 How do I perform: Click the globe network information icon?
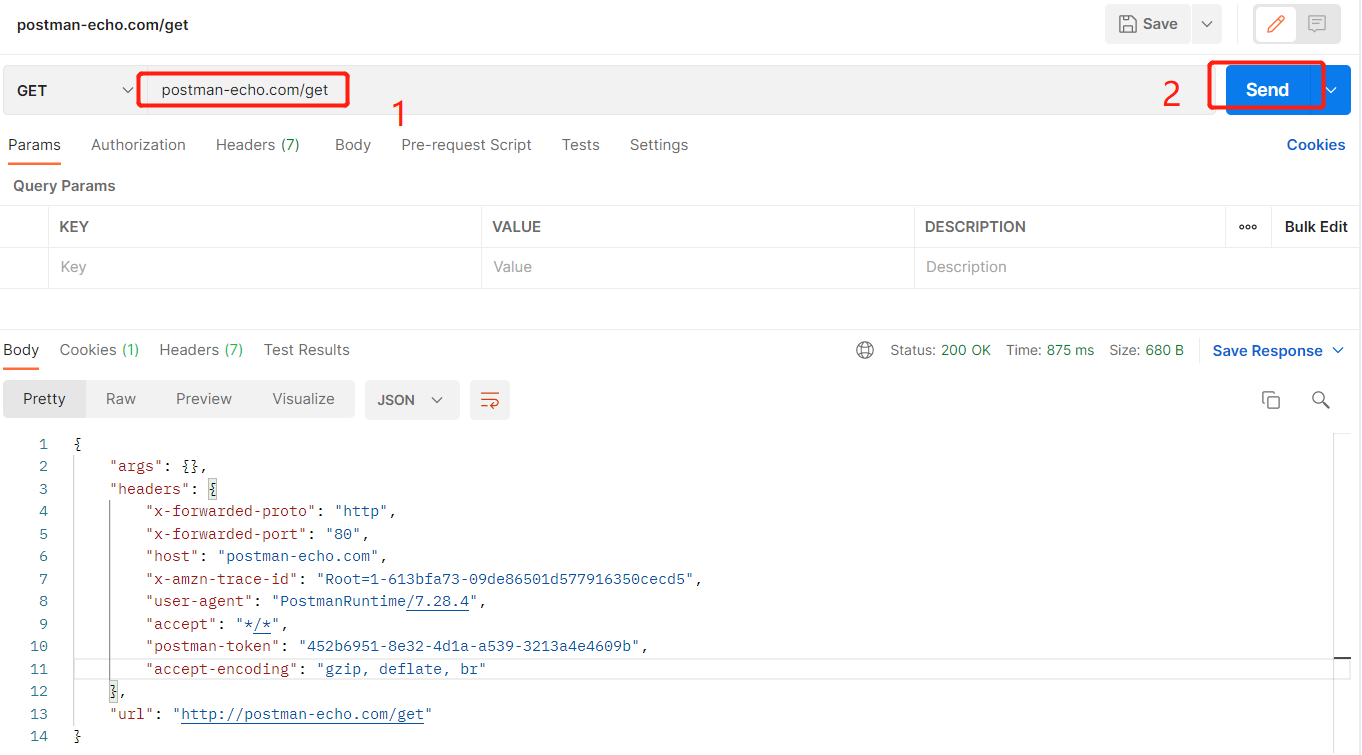tap(865, 350)
